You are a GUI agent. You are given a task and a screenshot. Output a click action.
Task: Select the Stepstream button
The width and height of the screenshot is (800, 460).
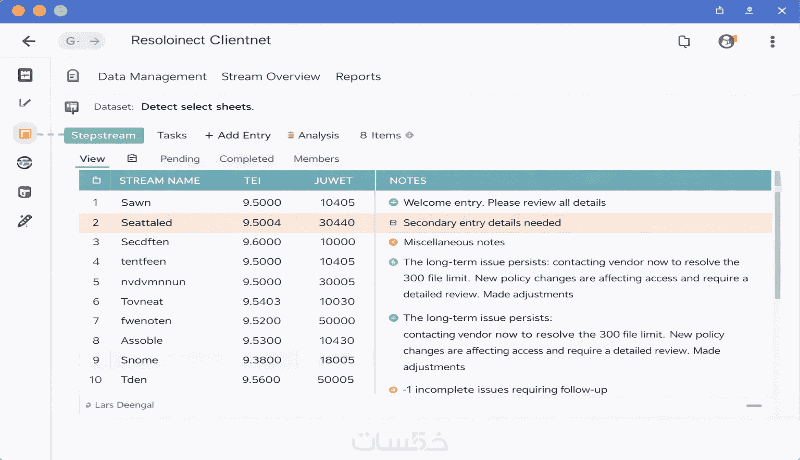(104, 135)
